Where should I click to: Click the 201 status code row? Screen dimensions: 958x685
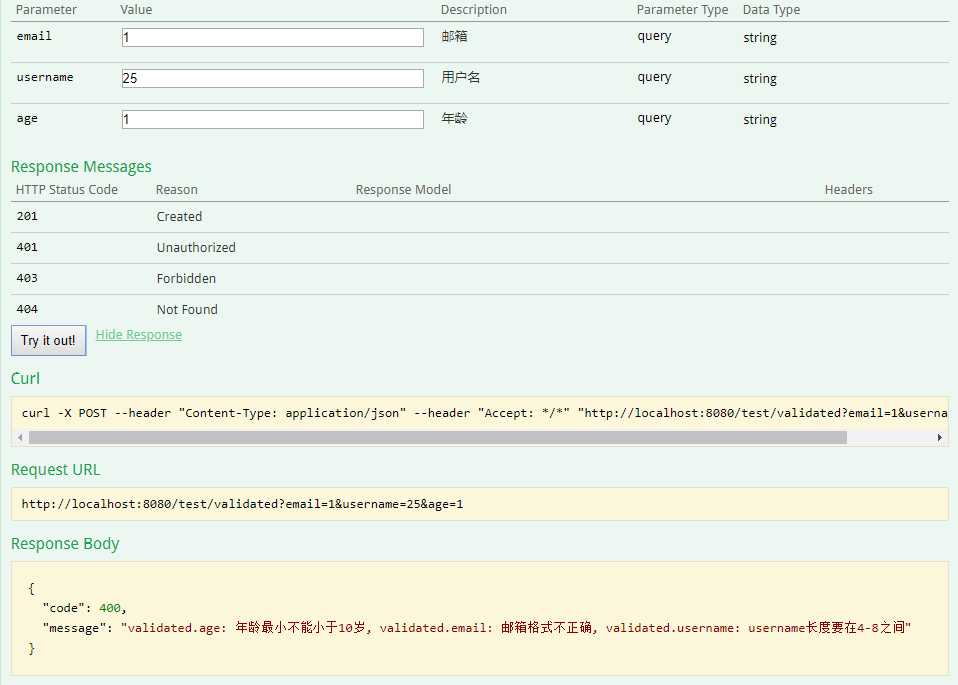(x=480, y=216)
